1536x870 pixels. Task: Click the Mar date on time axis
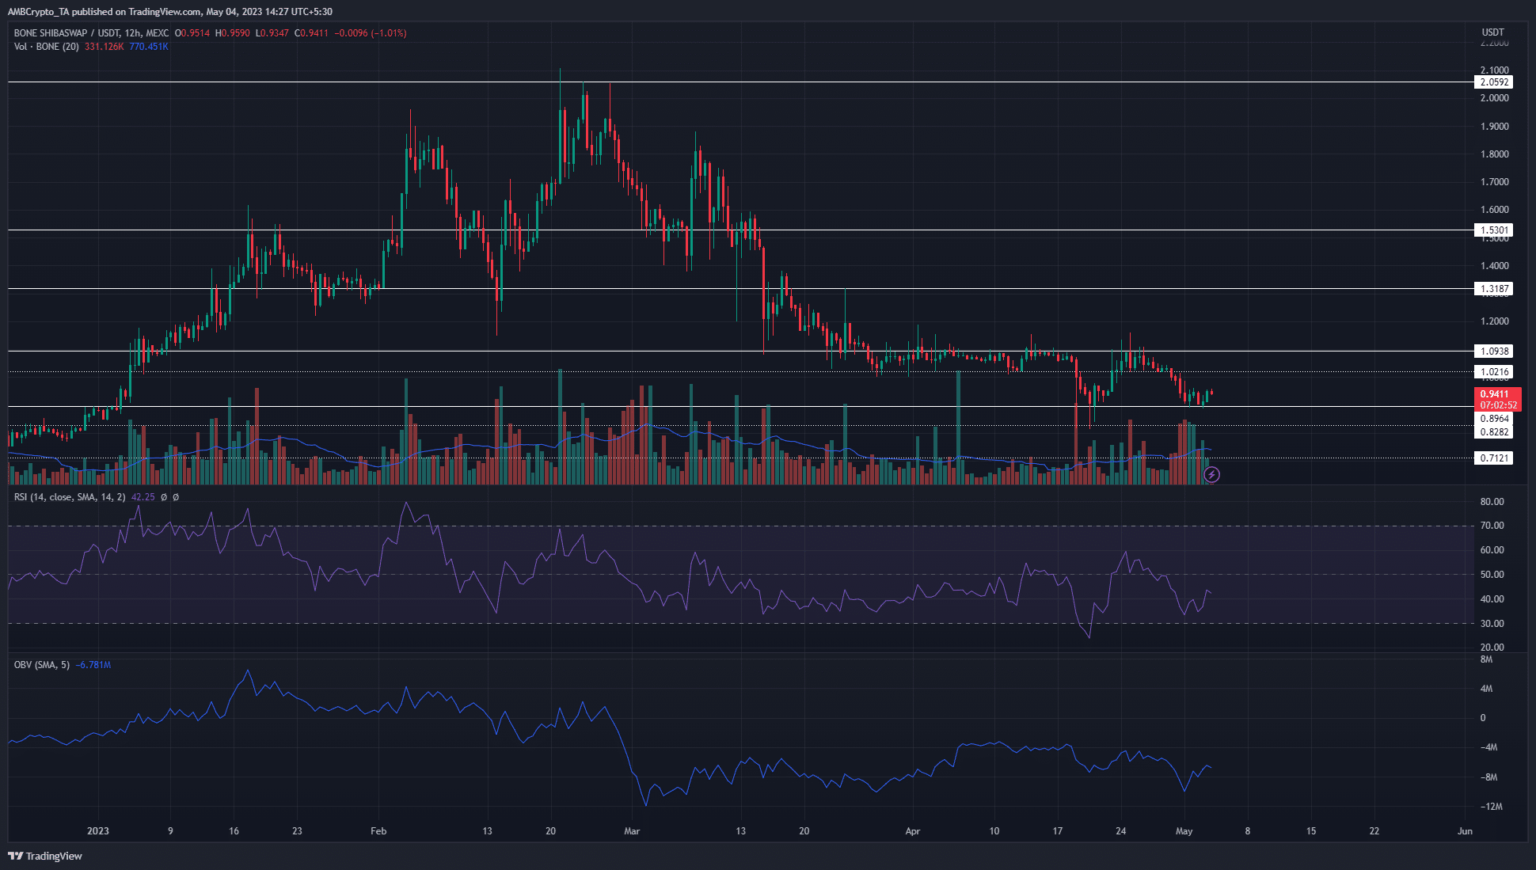(631, 831)
